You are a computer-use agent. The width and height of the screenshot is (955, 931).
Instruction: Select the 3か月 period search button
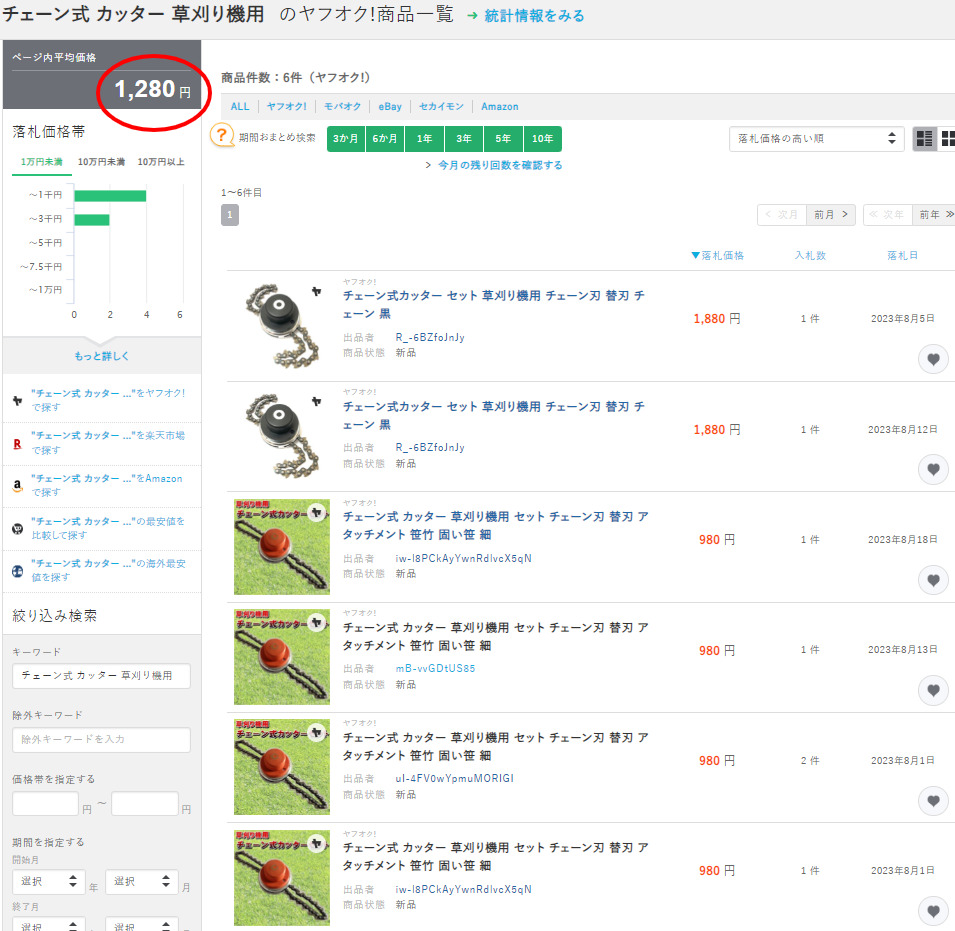pos(346,139)
